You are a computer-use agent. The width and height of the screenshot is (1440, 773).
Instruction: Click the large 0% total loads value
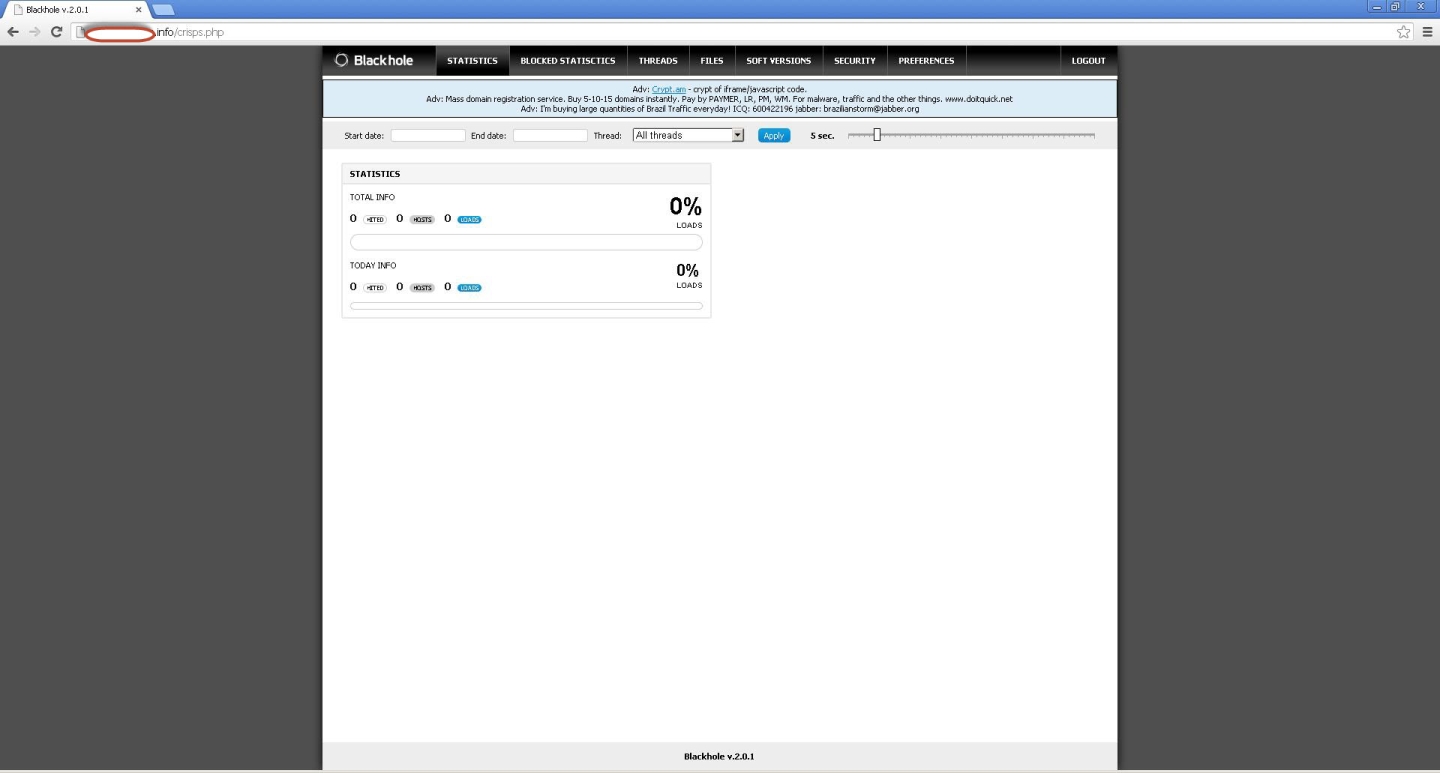coord(685,207)
